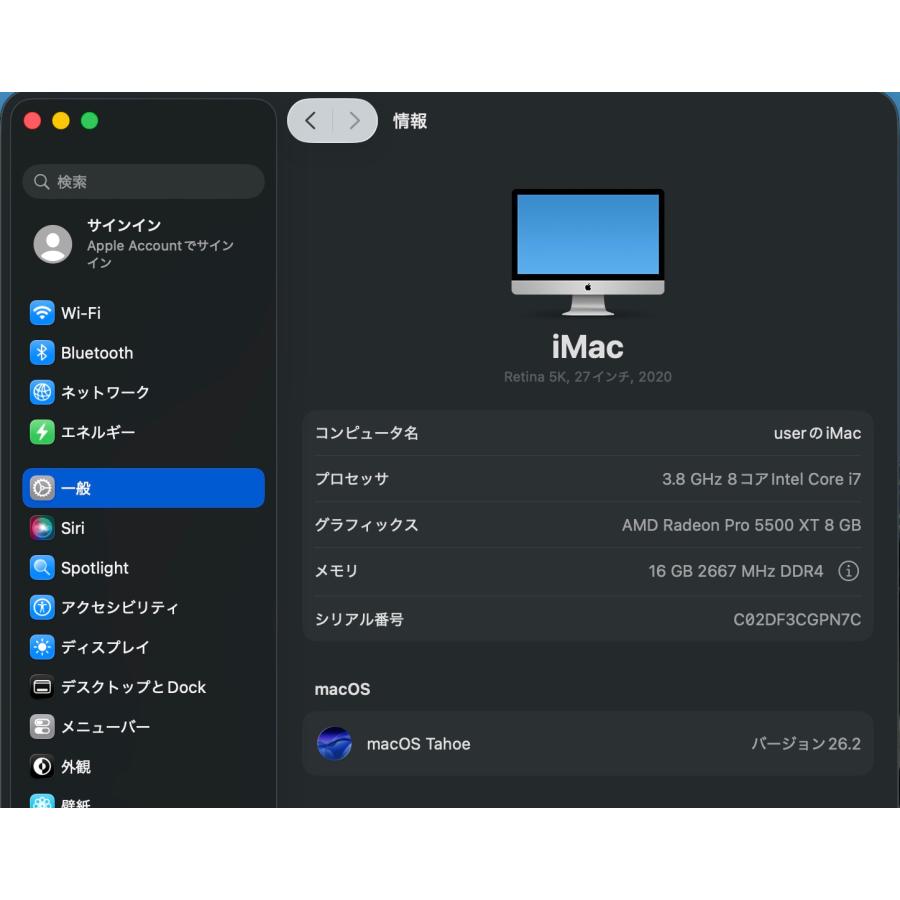The image size is (900, 900).
Task: Click the プロセッサ row label
Action: [351, 479]
